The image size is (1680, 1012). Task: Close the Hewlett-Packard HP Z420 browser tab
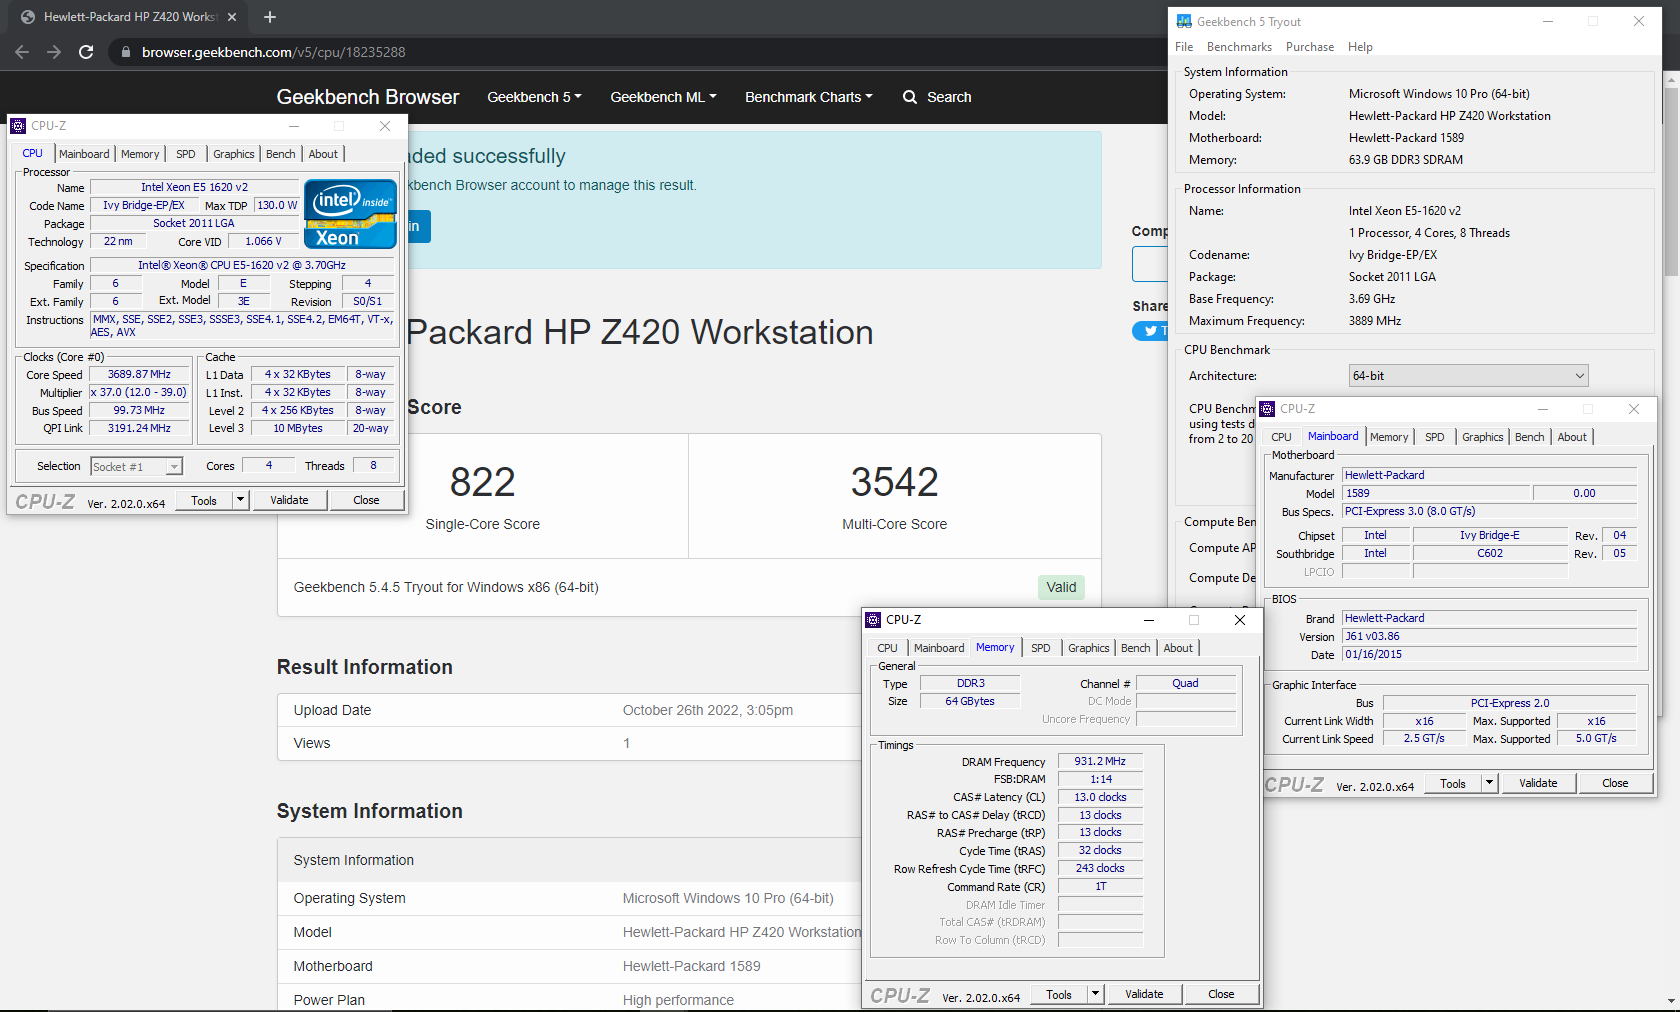coord(232,17)
